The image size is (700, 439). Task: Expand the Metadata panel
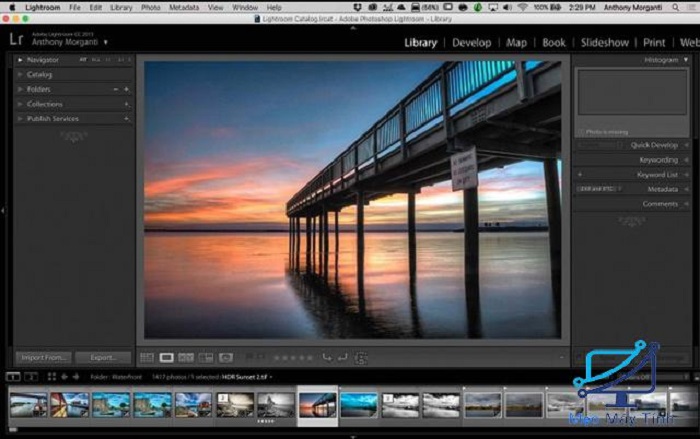[x=686, y=189]
